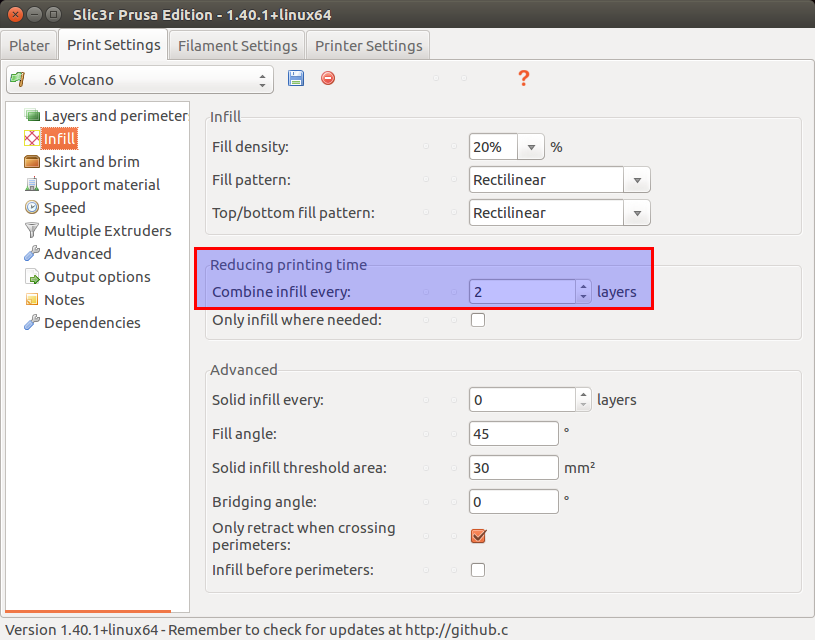Uncheck Only retract when crossing perimeters
This screenshot has height=640, width=815.
478,536
